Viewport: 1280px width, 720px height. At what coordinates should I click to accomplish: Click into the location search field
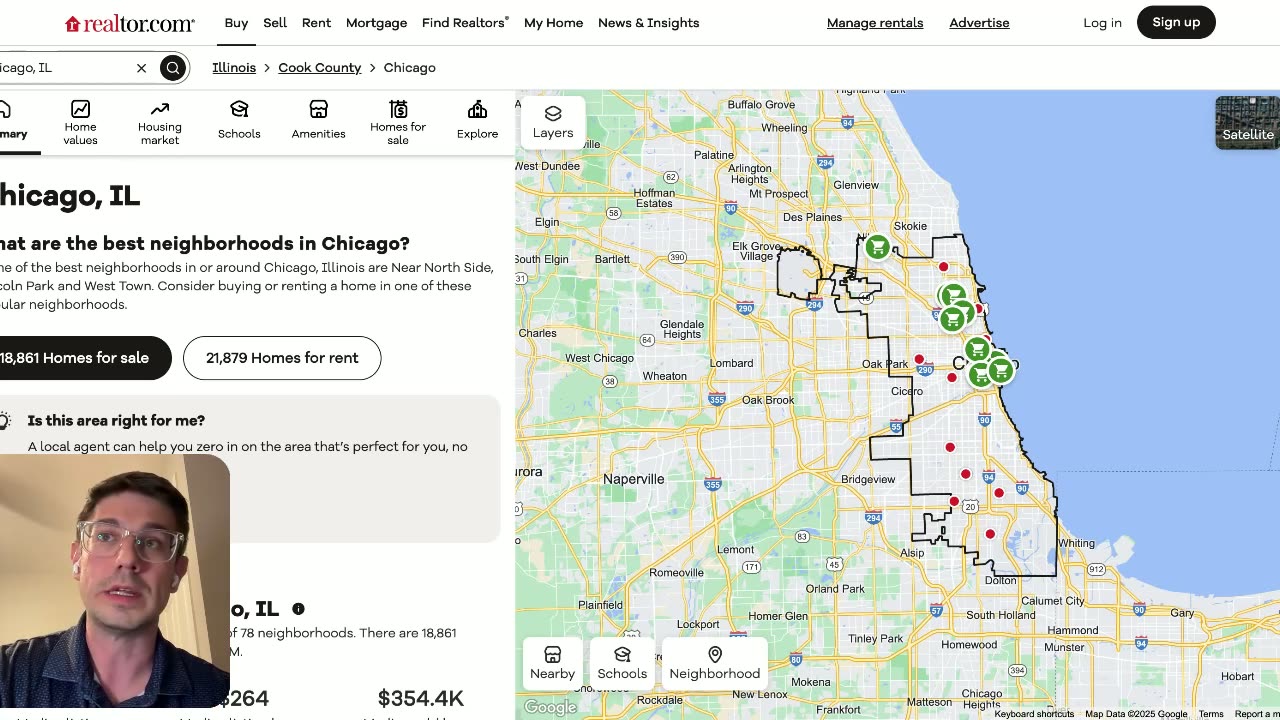point(65,68)
